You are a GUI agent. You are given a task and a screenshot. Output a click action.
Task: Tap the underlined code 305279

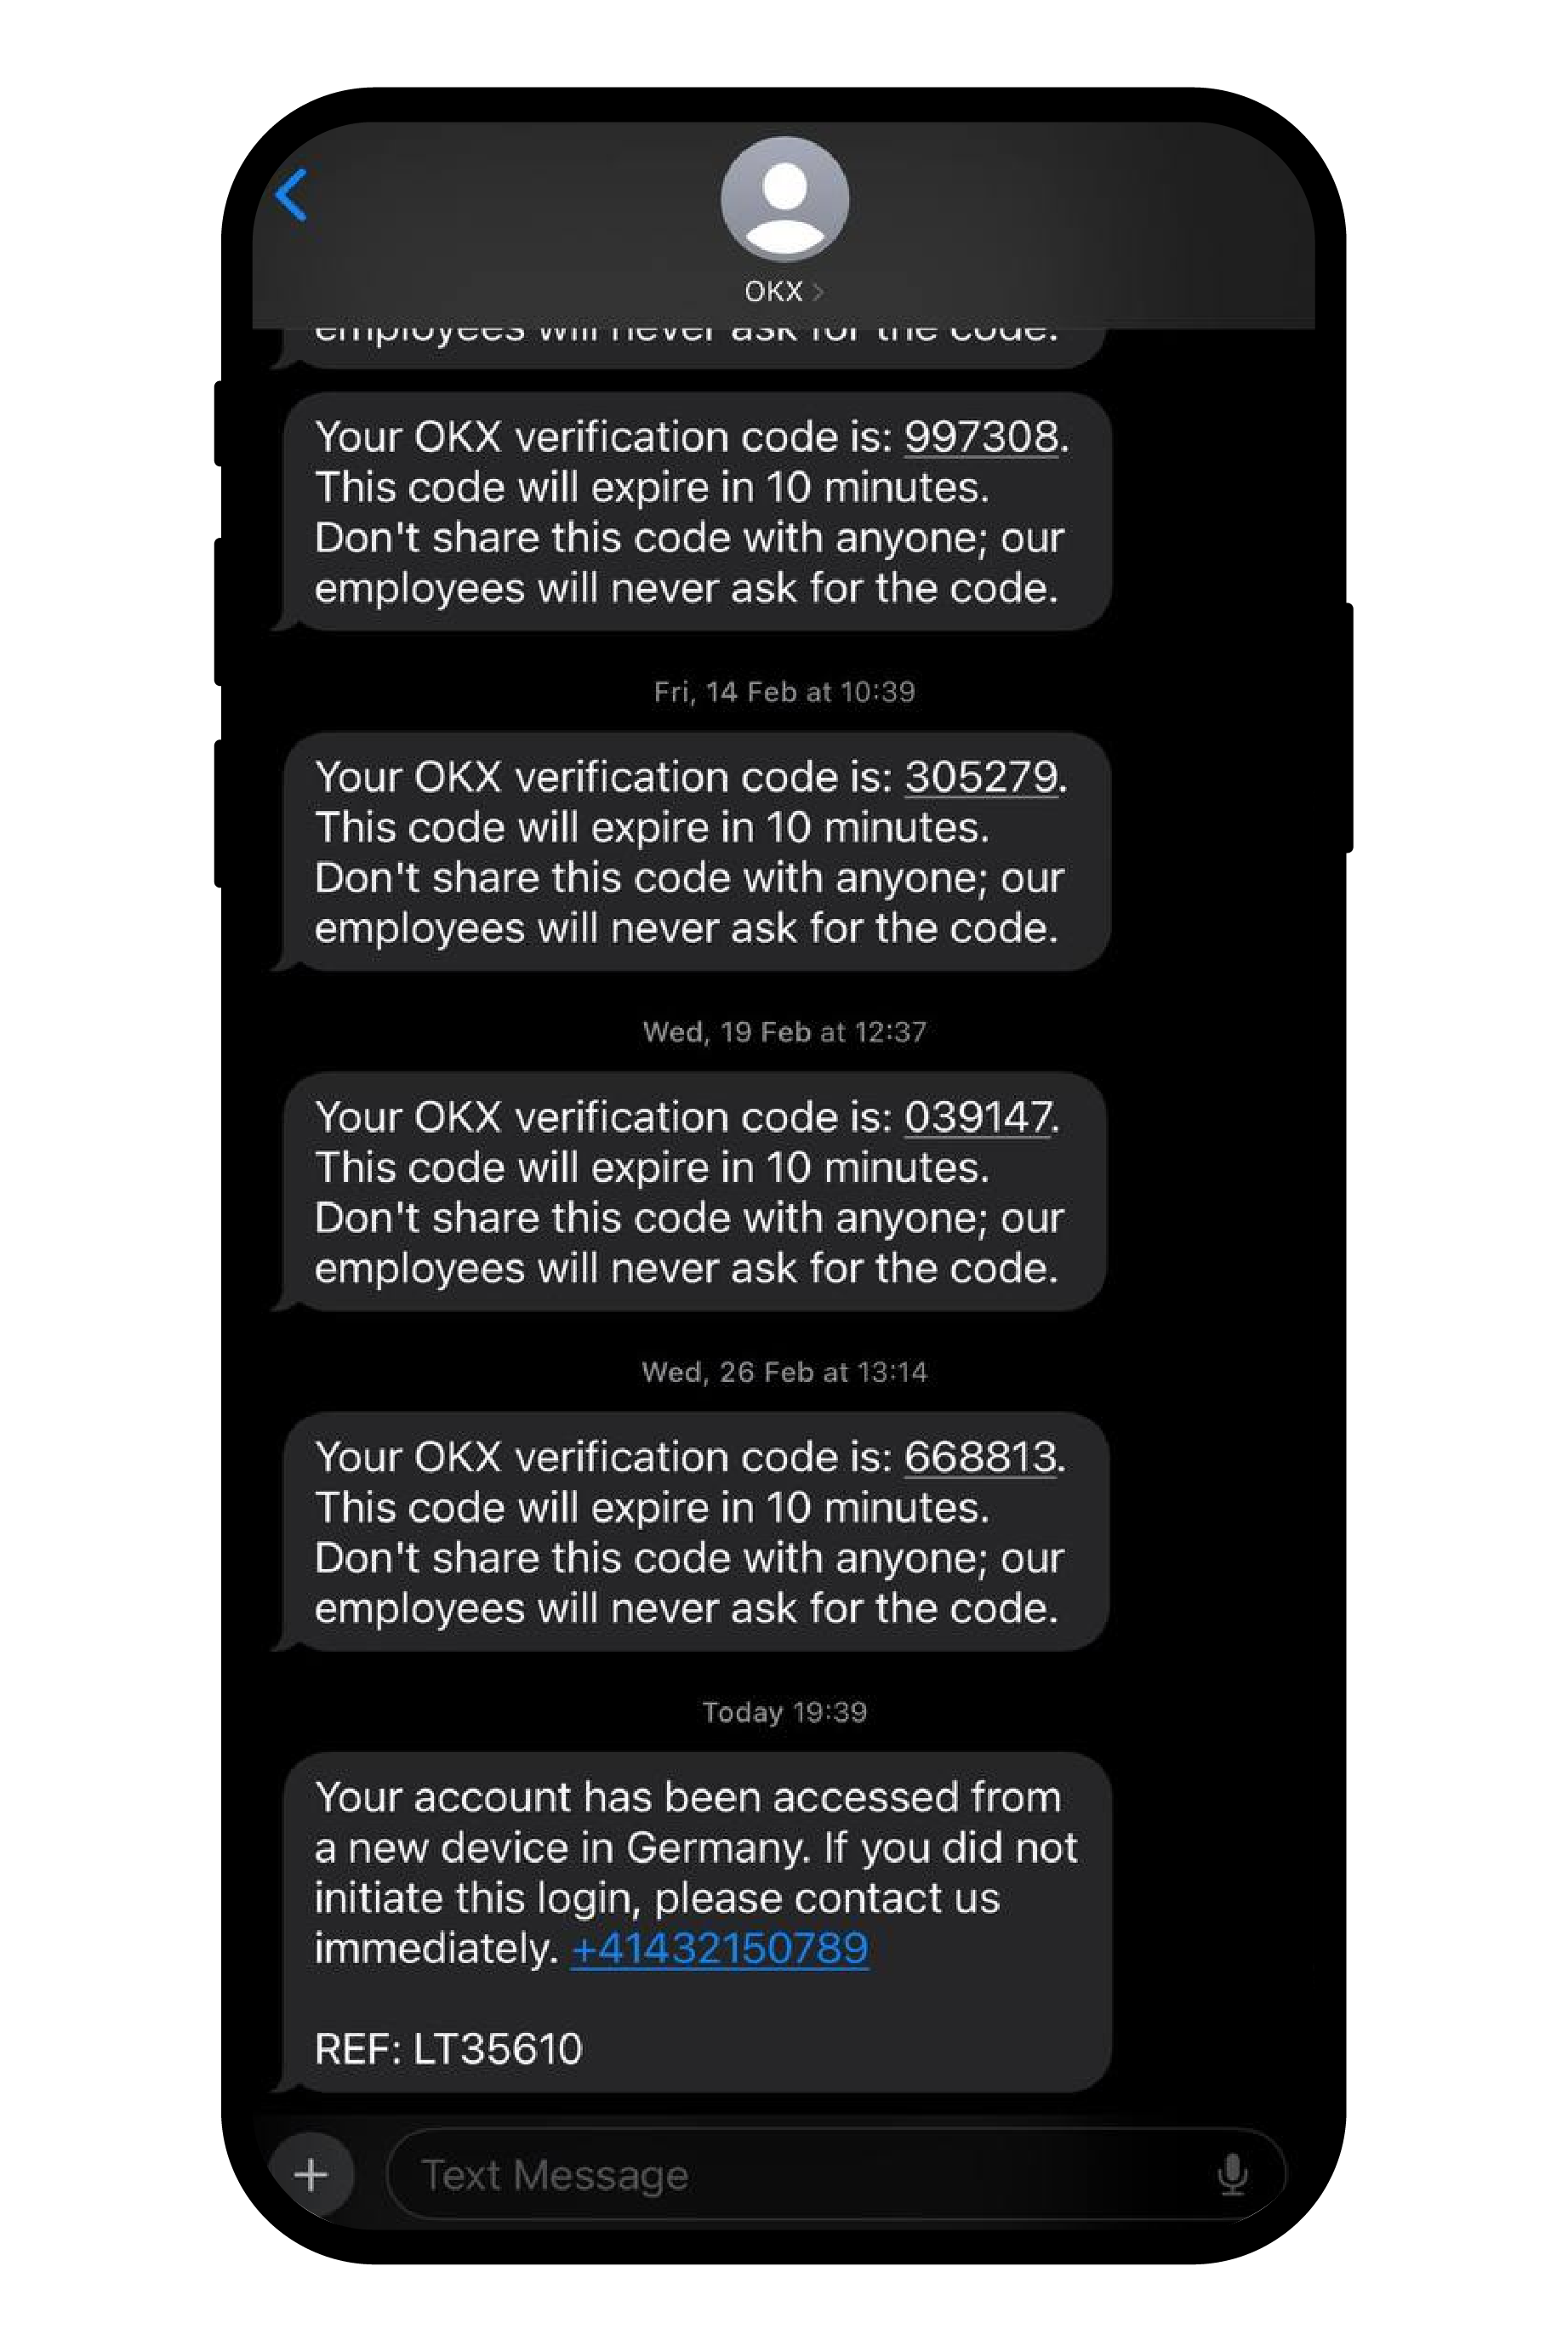(x=981, y=777)
